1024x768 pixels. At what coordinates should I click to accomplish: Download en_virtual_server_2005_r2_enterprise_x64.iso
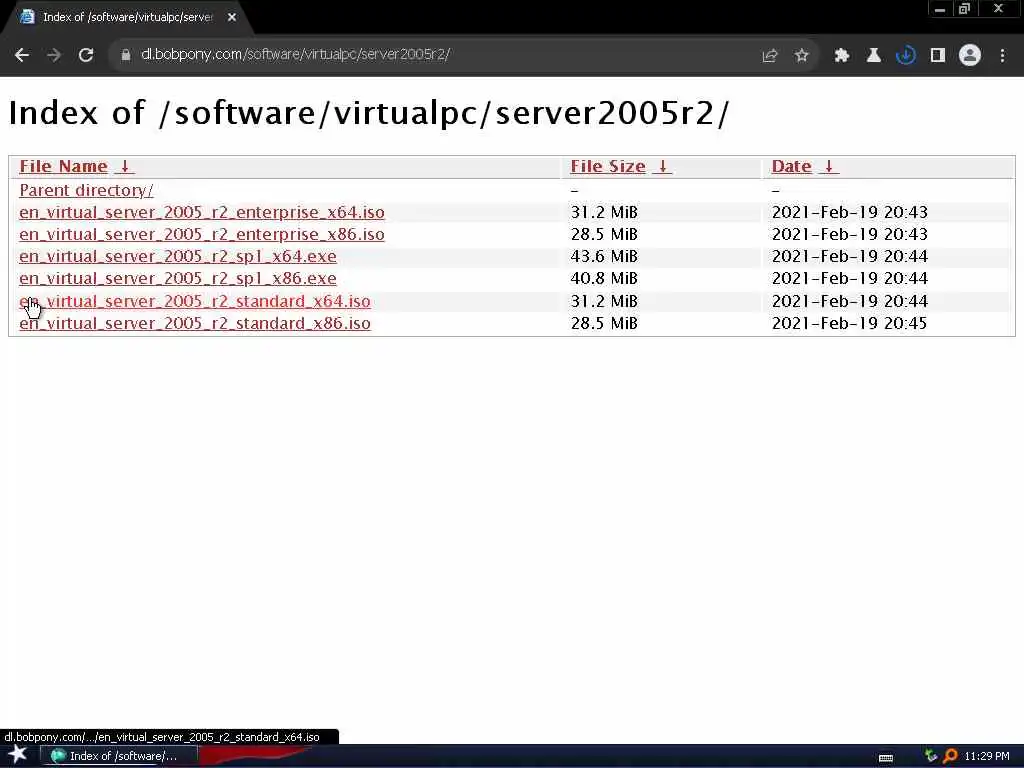202,213
